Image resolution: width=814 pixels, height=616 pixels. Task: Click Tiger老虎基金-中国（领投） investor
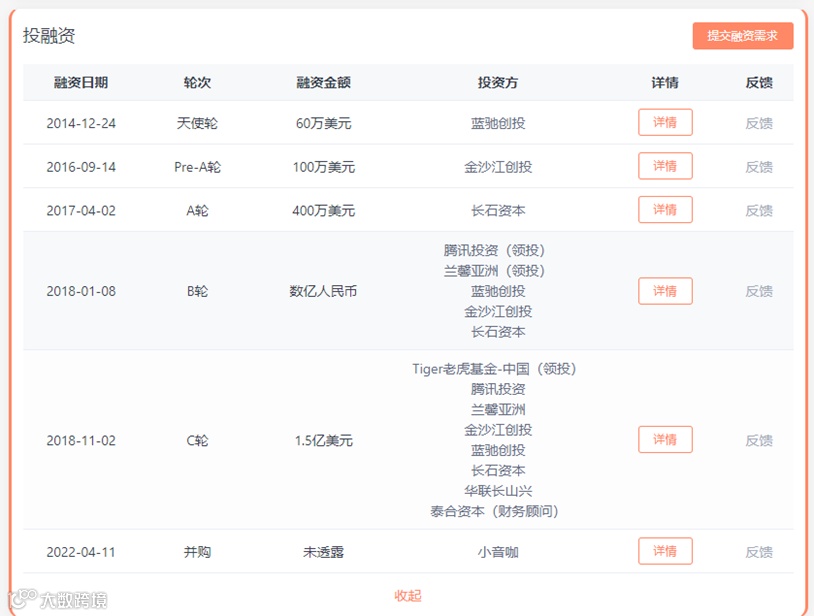point(494,369)
